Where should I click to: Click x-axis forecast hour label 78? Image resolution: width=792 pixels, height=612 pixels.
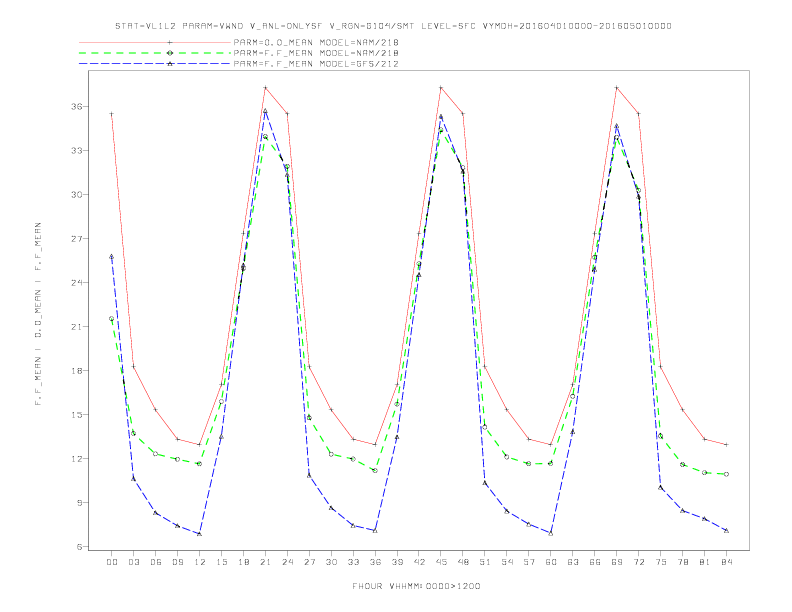[x=682, y=562]
